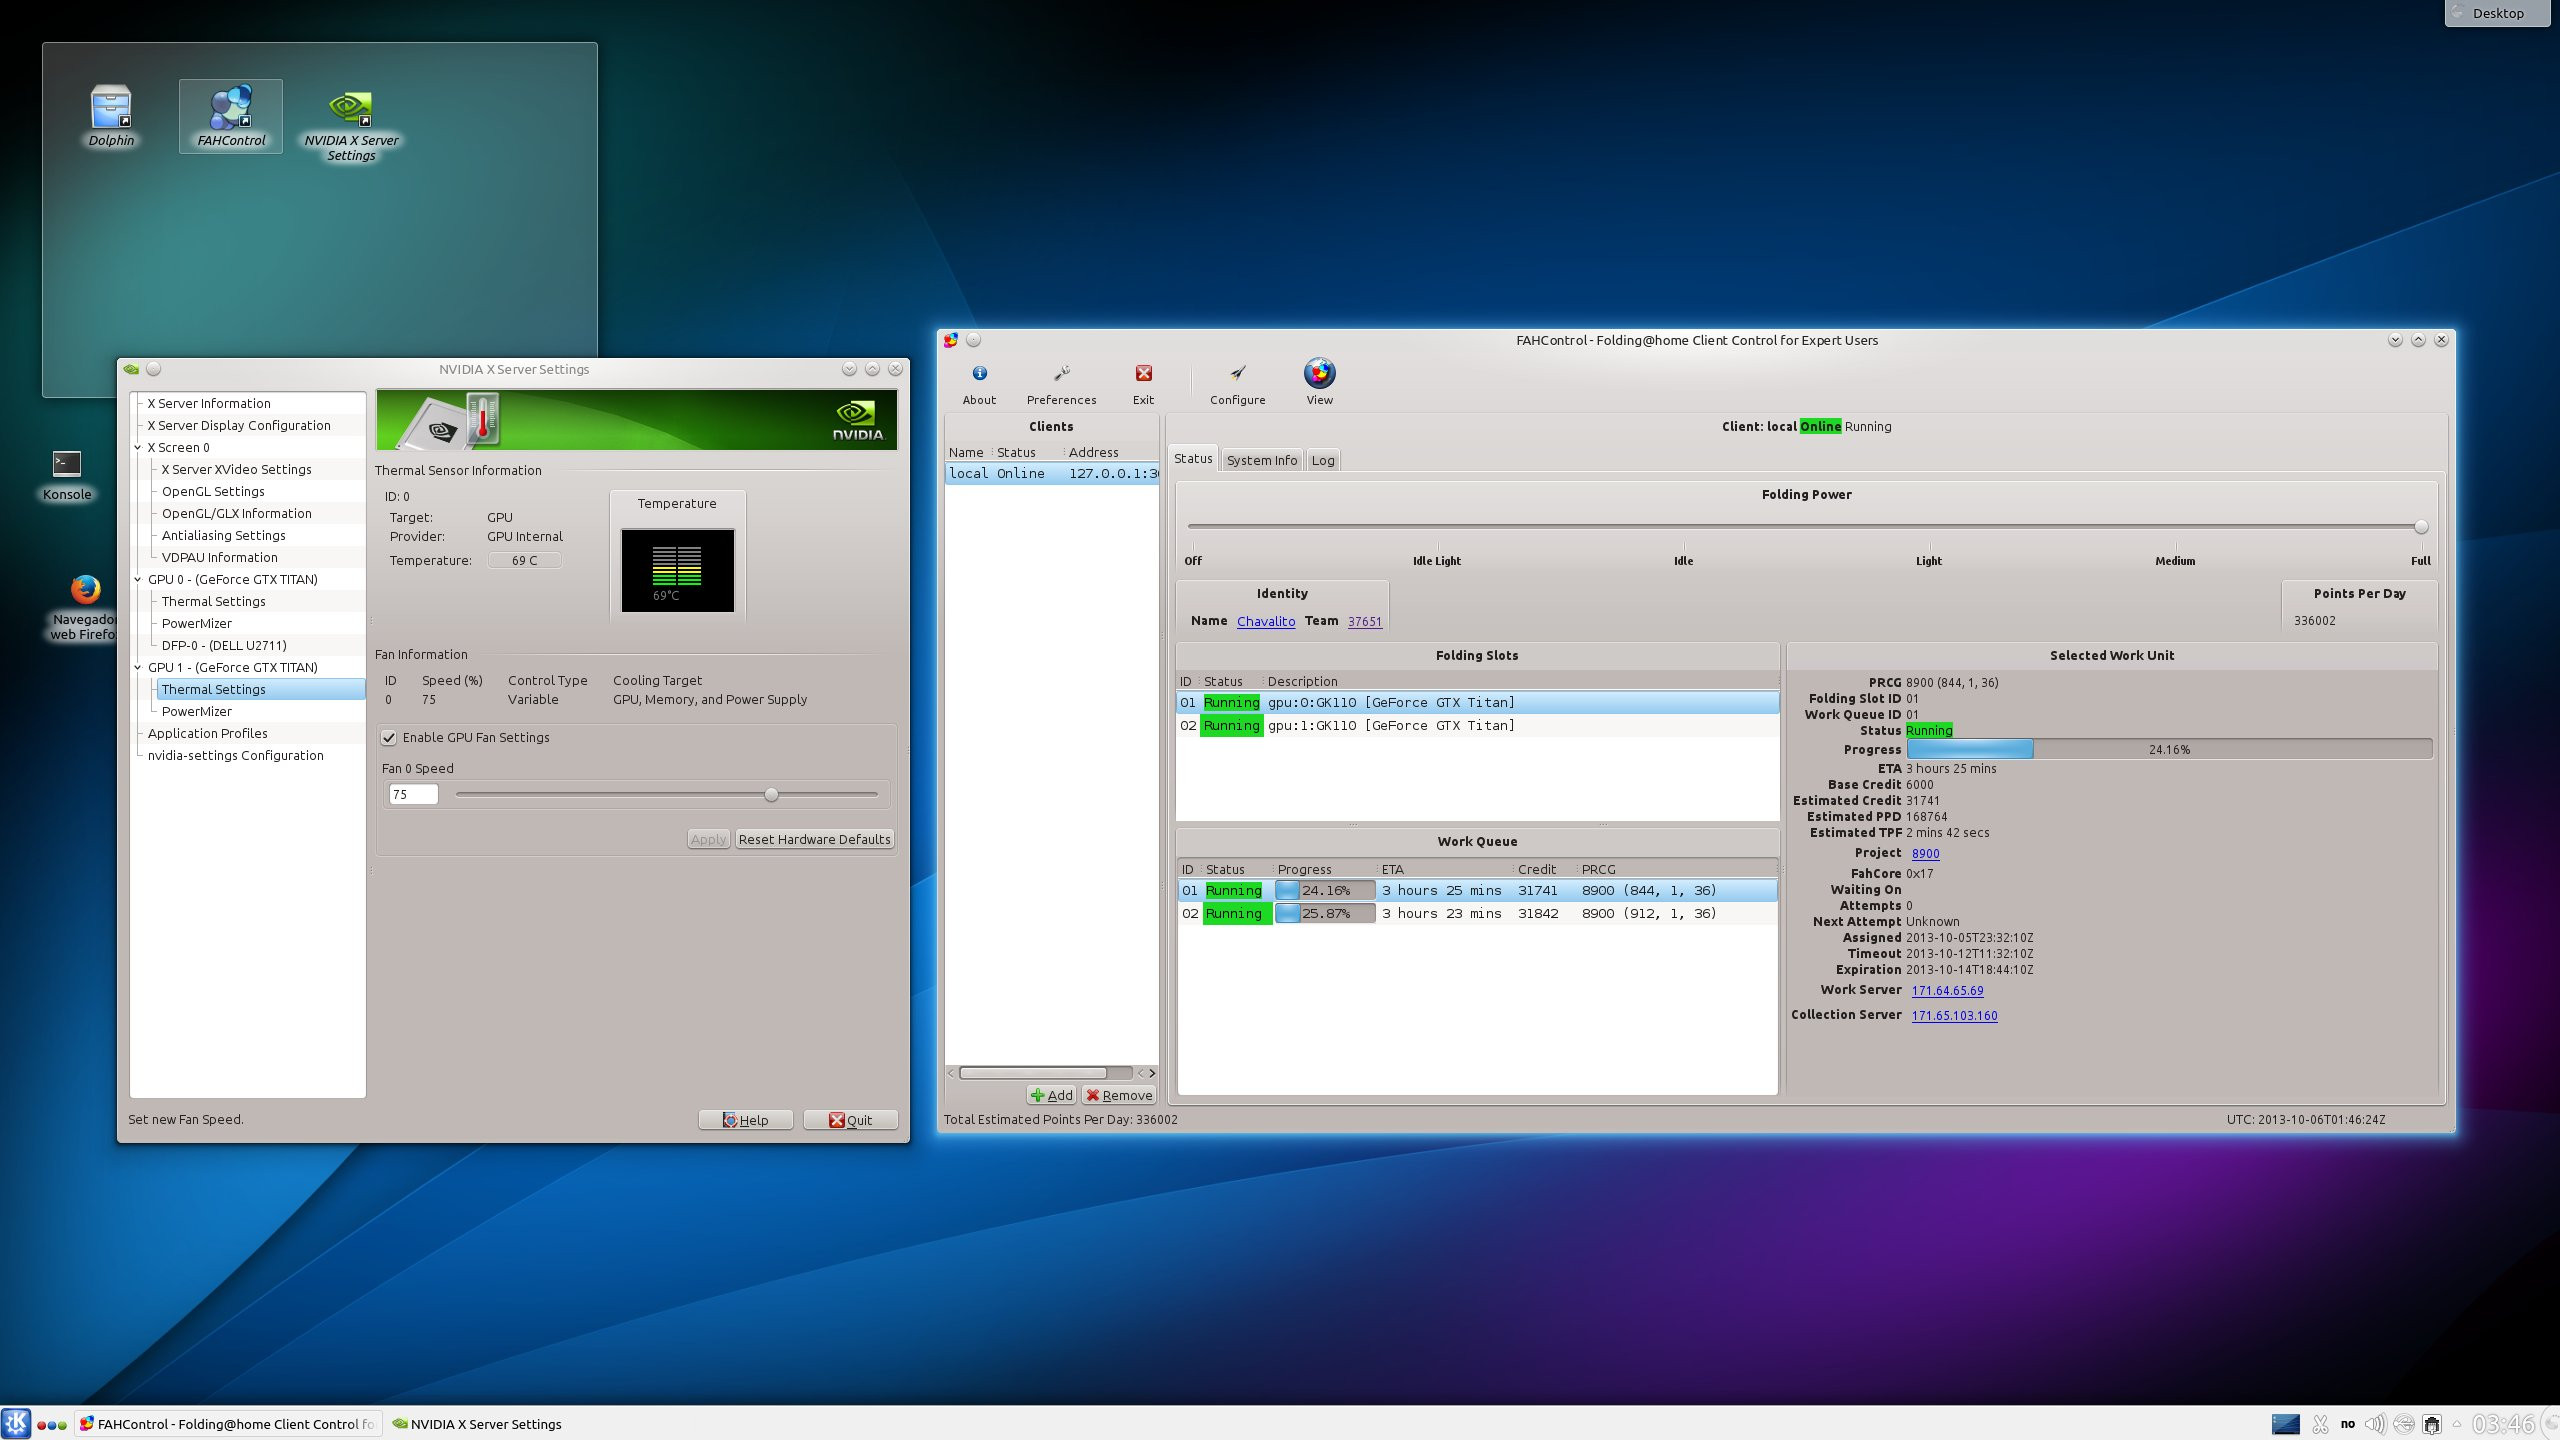Click the Remove client button
2560x1440 pixels.
click(1119, 1095)
